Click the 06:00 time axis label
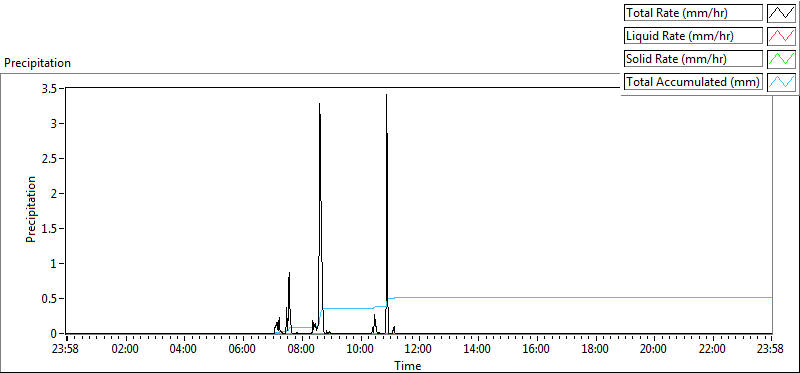Image resolution: width=800 pixels, height=373 pixels. (243, 349)
